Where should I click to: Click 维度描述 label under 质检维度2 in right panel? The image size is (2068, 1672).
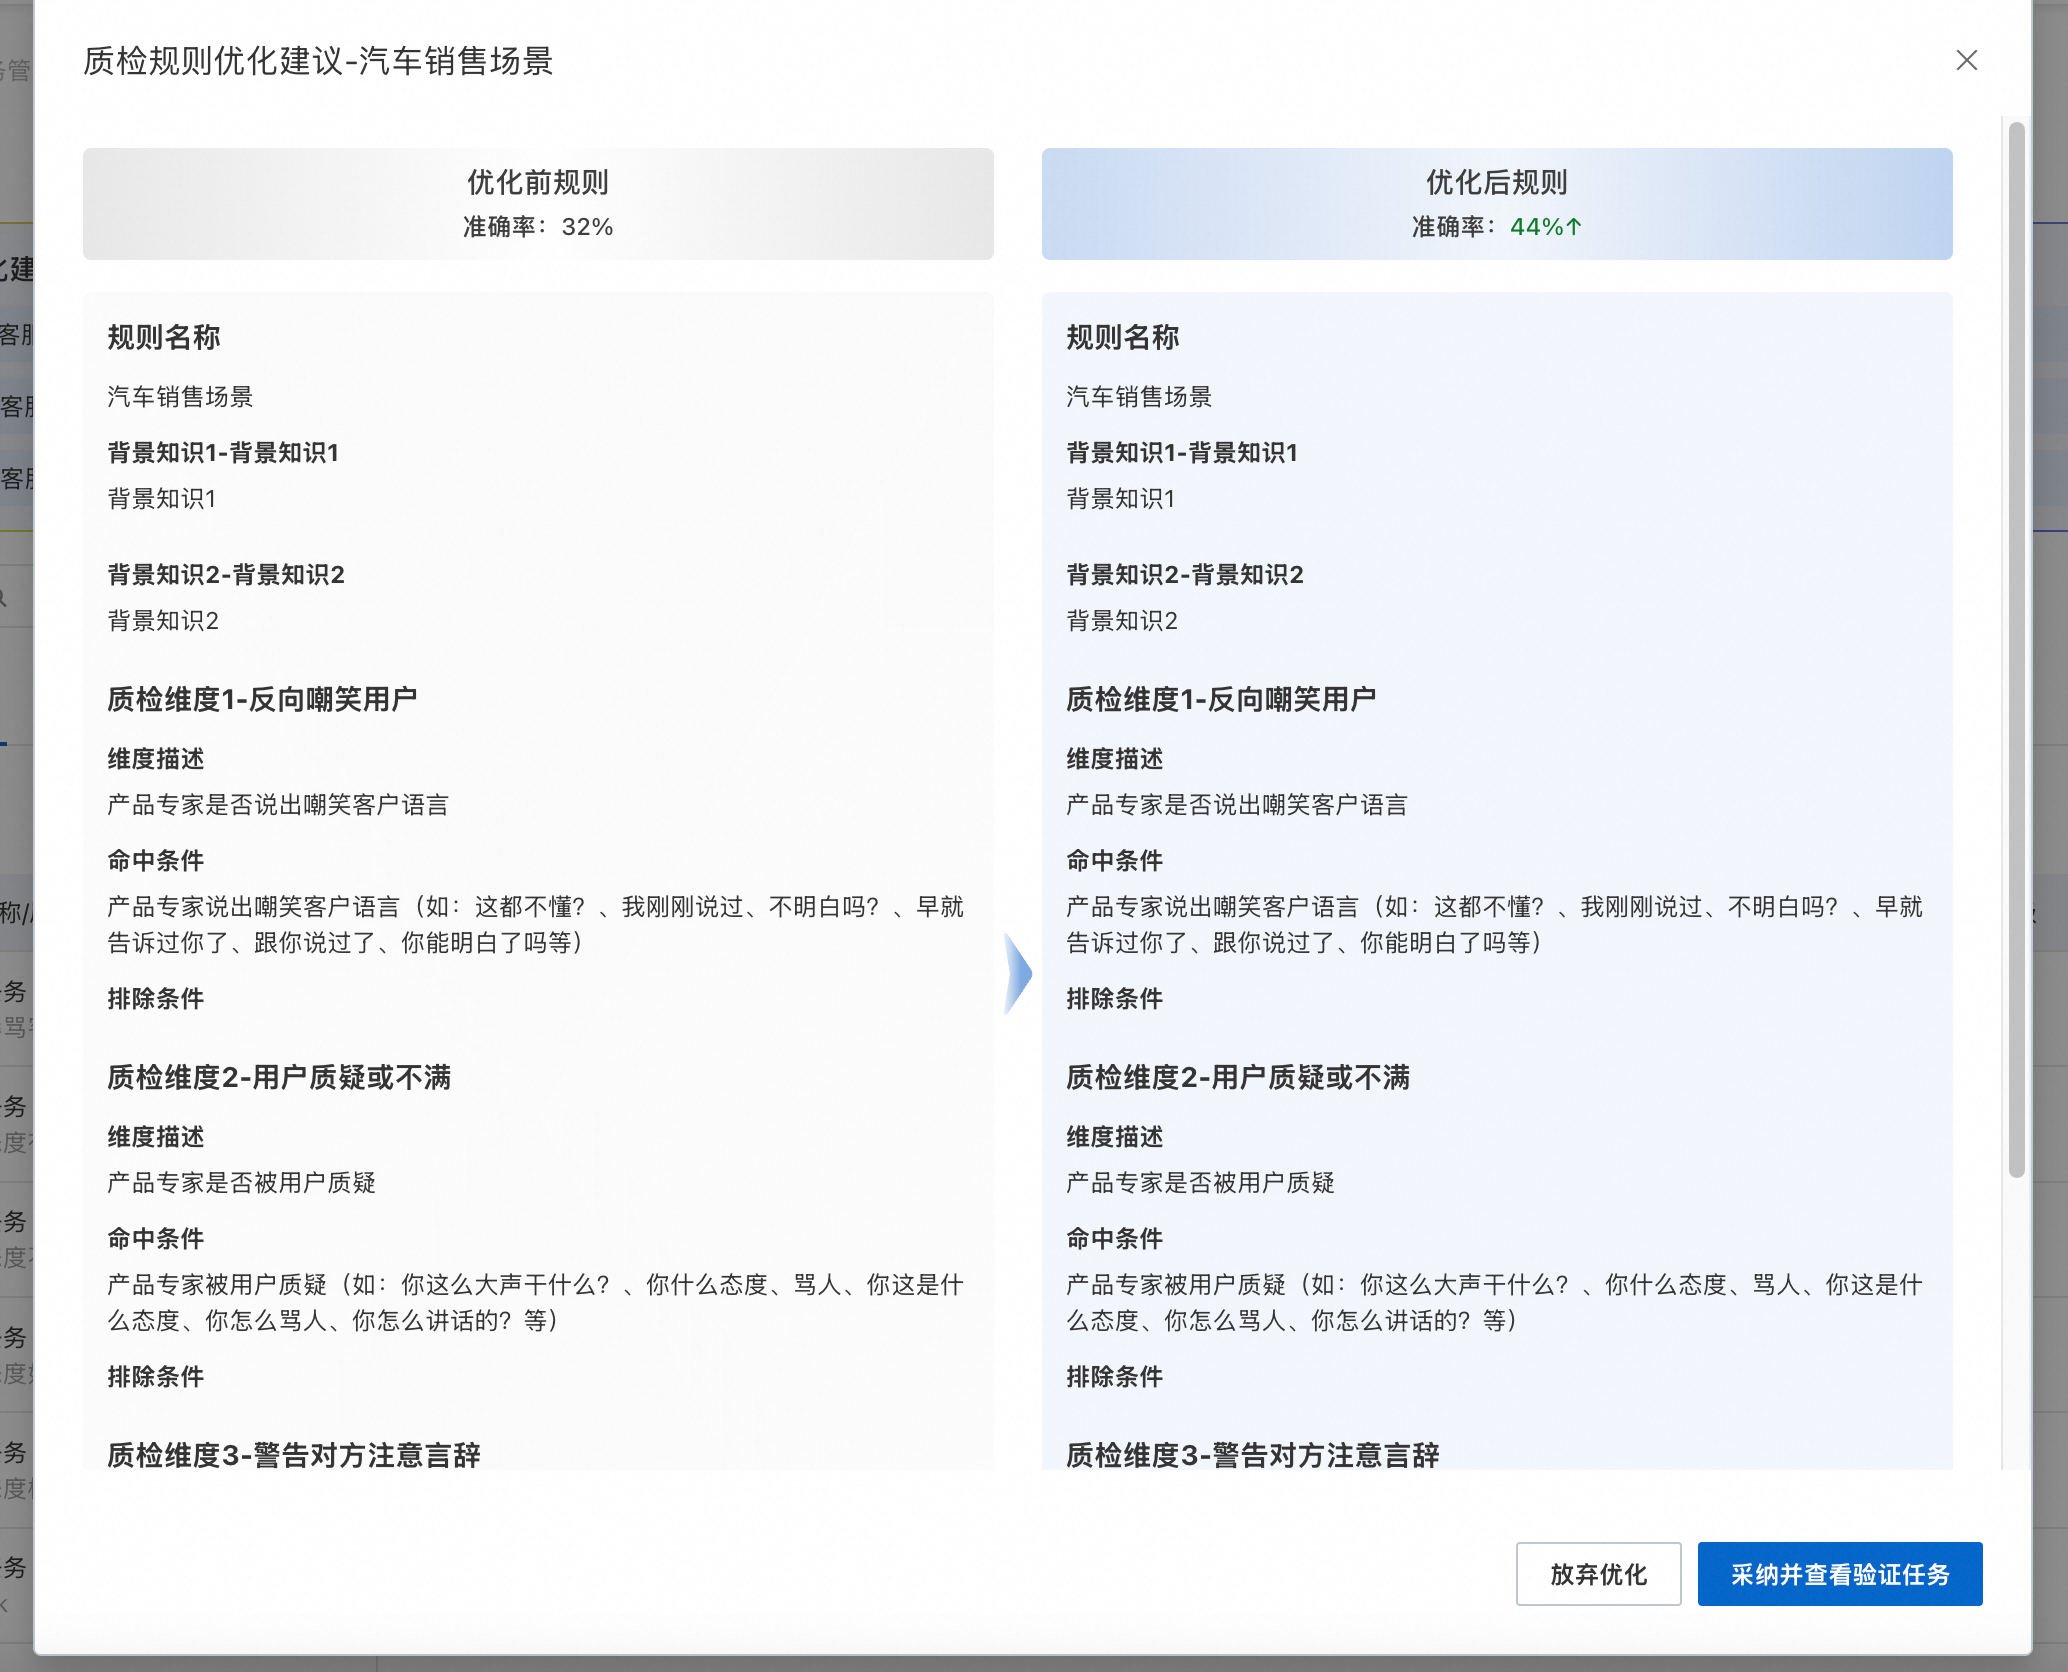pyautogui.click(x=1114, y=1137)
